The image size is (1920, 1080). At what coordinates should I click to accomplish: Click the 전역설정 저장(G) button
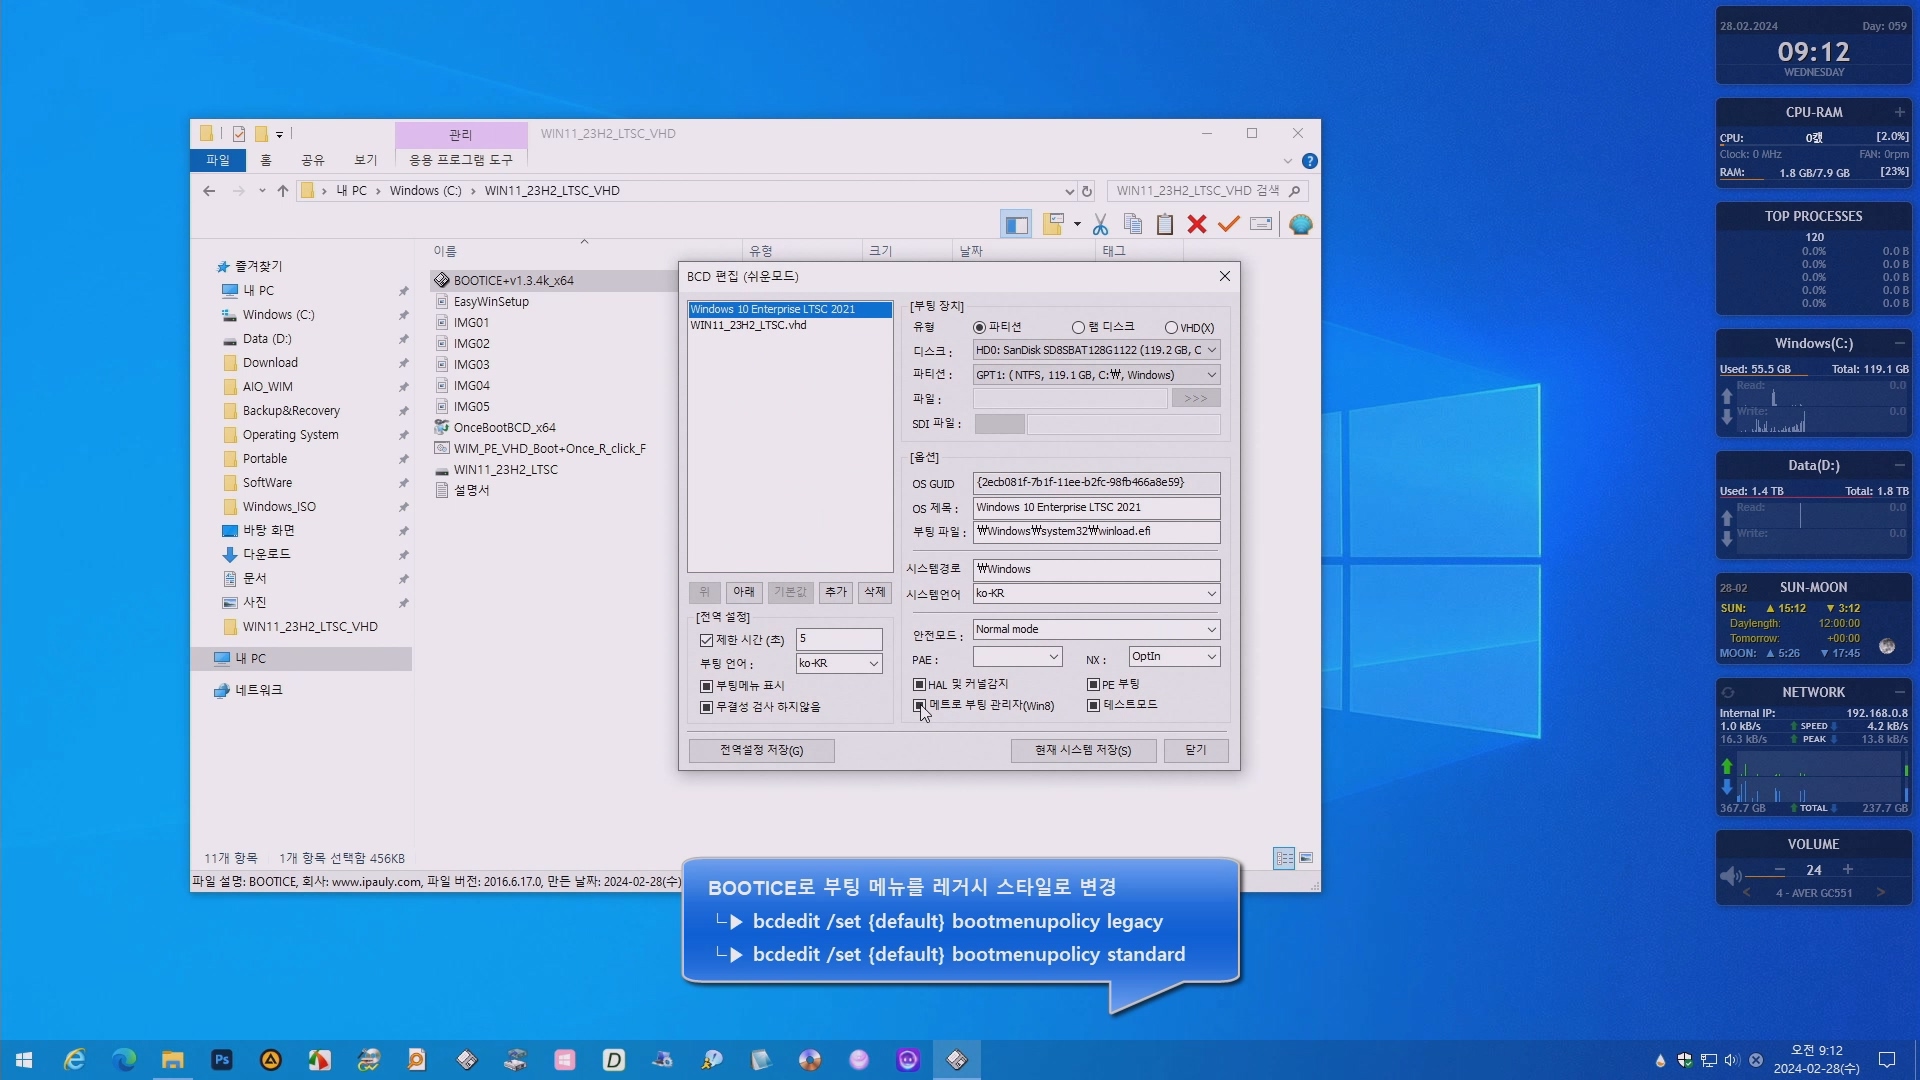point(761,751)
